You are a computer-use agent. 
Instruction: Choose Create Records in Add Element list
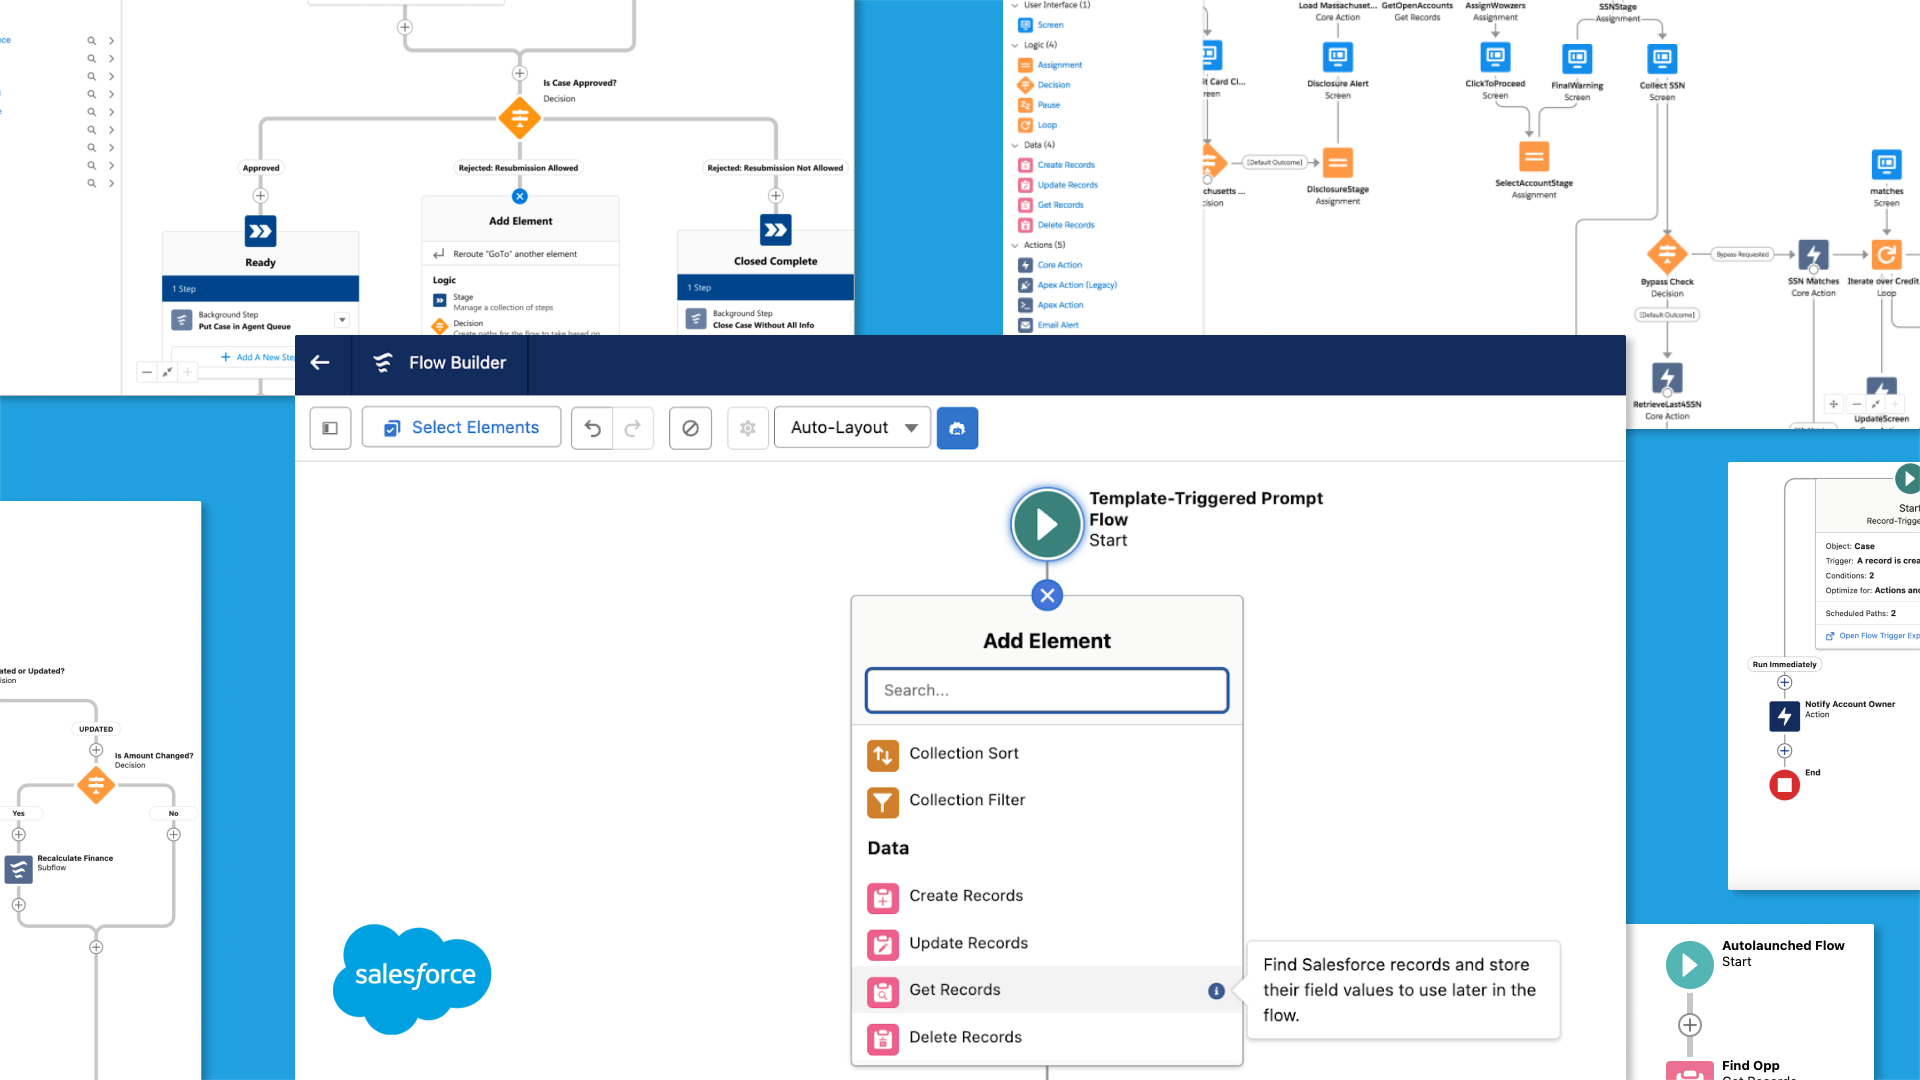coord(1047,897)
